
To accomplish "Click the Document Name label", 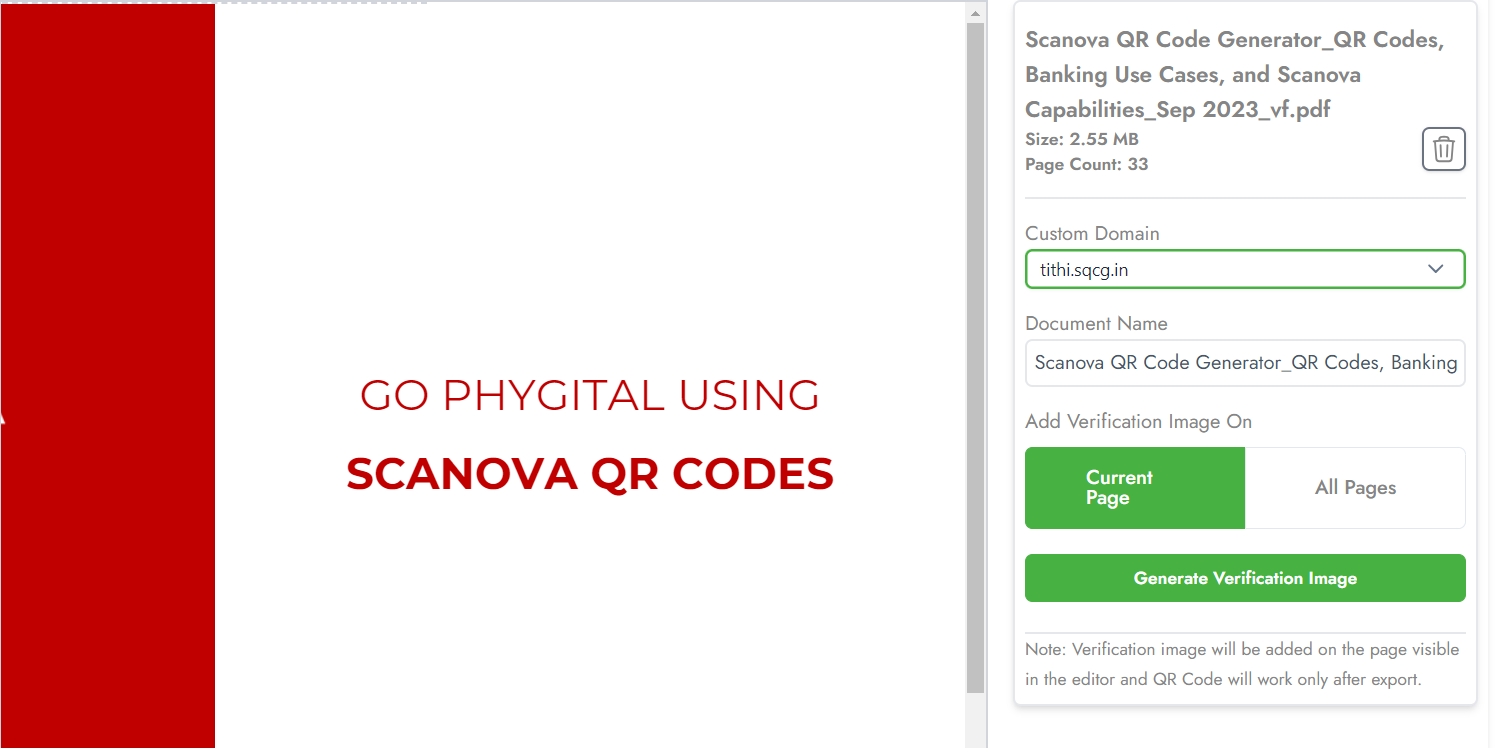I will click(1096, 324).
